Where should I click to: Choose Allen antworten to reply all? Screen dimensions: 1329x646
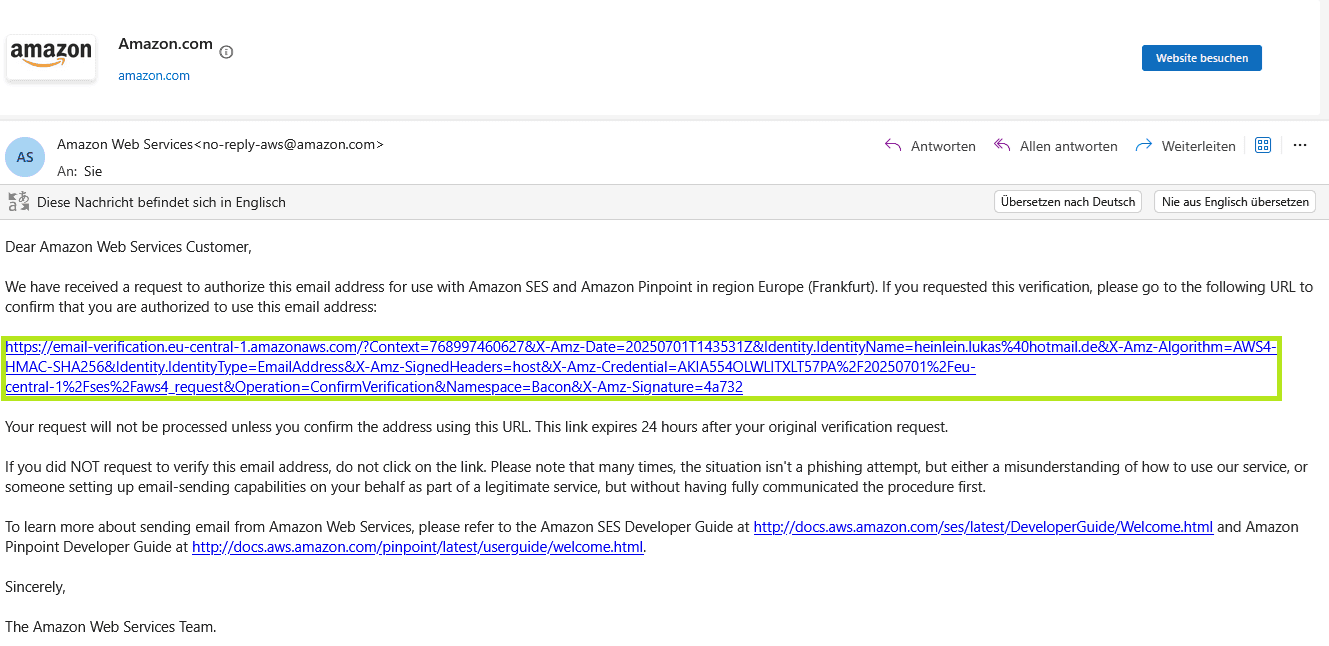[1055, 146]
